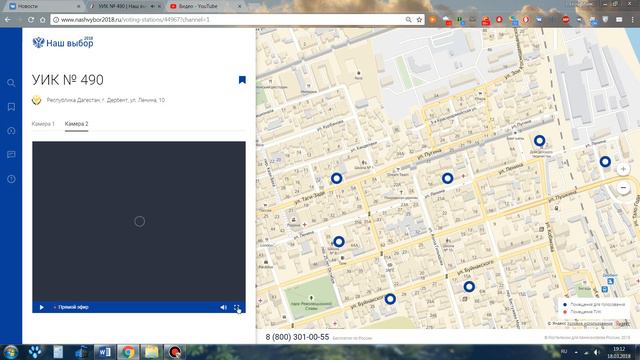Switch to Камера 1 tab

tap(43, 124)
